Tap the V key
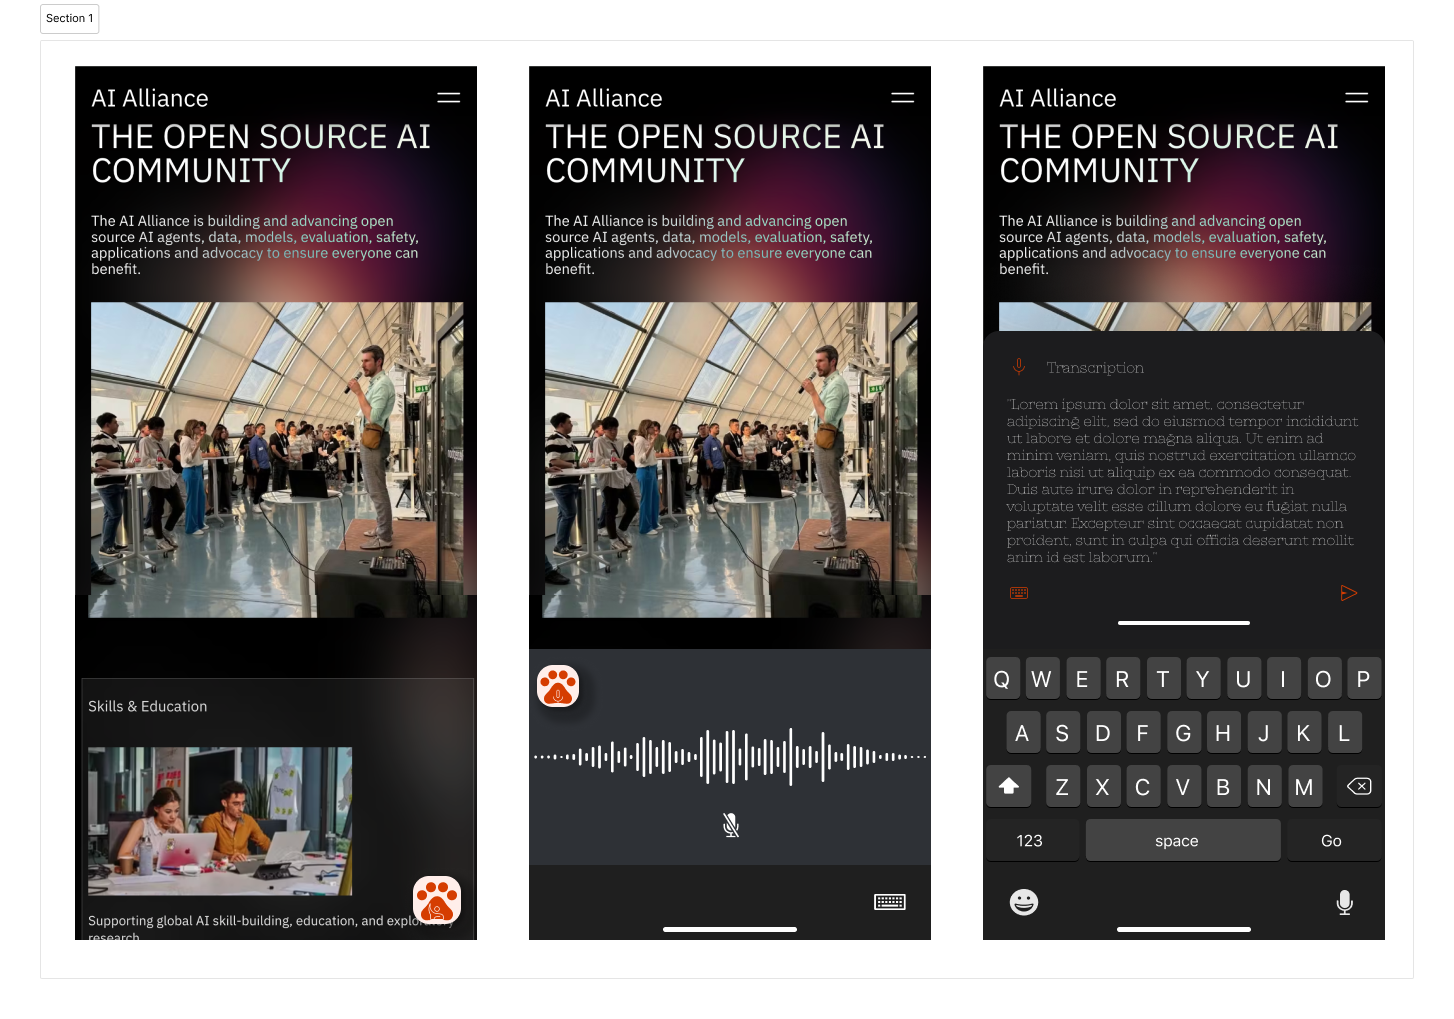Image resolution: width=1454 pixels, height=1019 pixels. (1183, 787)
